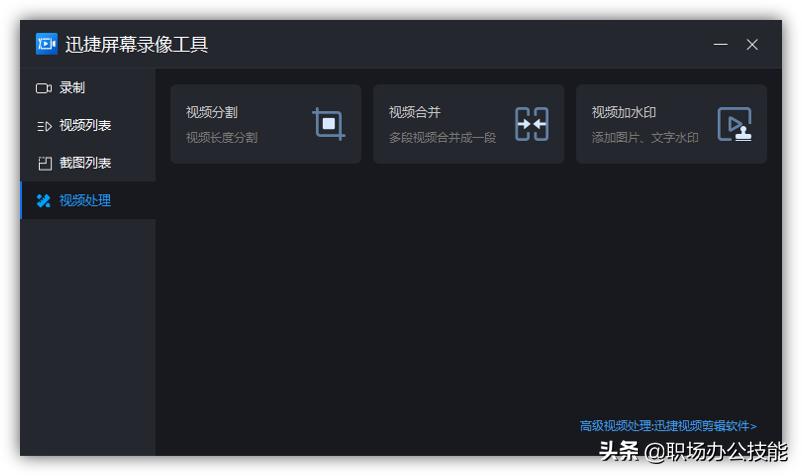Screen dimensions: 802x476
Task: Open the 视频分割 title
Action: click(x=212, y=112)
